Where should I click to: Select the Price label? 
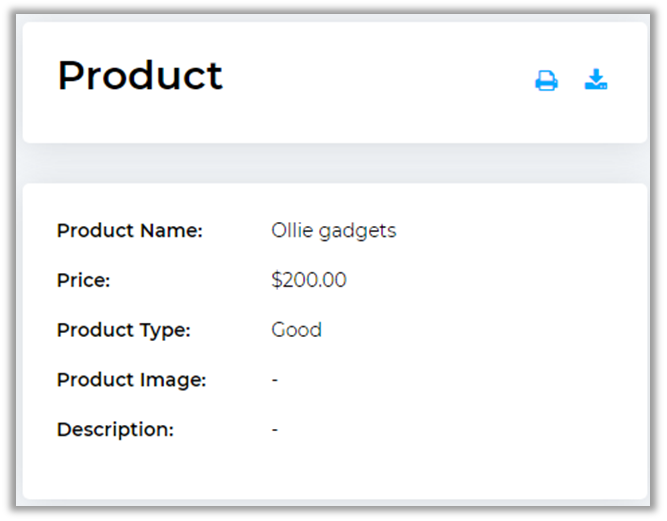(x=83, y=281)
